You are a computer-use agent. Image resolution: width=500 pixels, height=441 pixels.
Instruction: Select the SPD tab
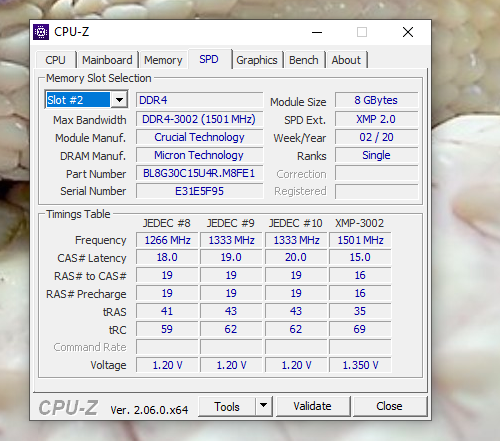click(209, 59)
